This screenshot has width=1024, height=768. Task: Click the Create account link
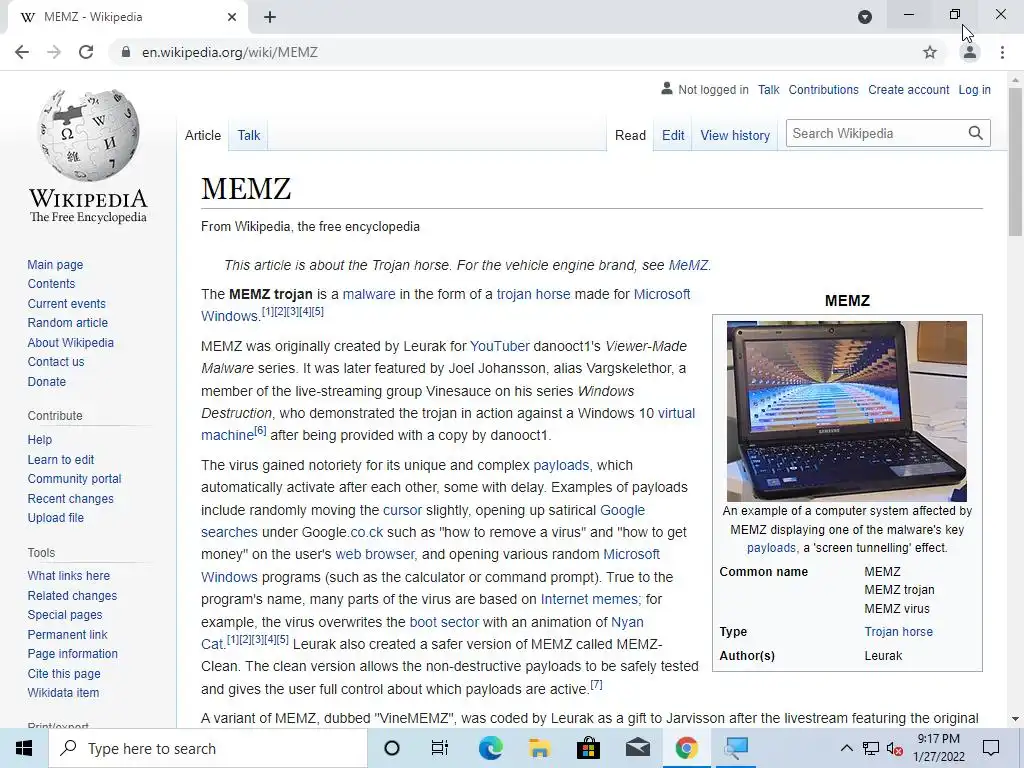(x=908, y=89)
